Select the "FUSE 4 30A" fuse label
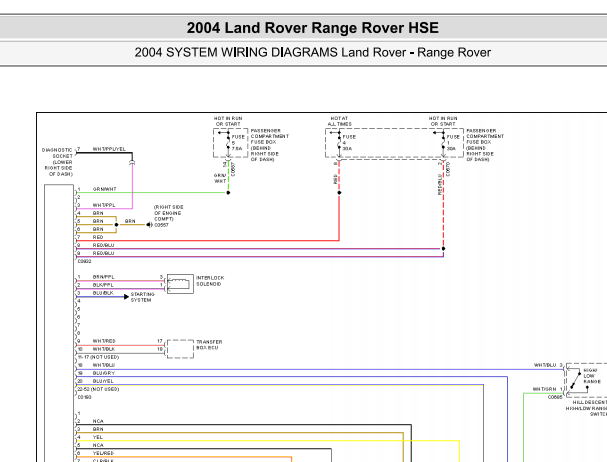The image size is (607, 462). click(x=349, y=143)
